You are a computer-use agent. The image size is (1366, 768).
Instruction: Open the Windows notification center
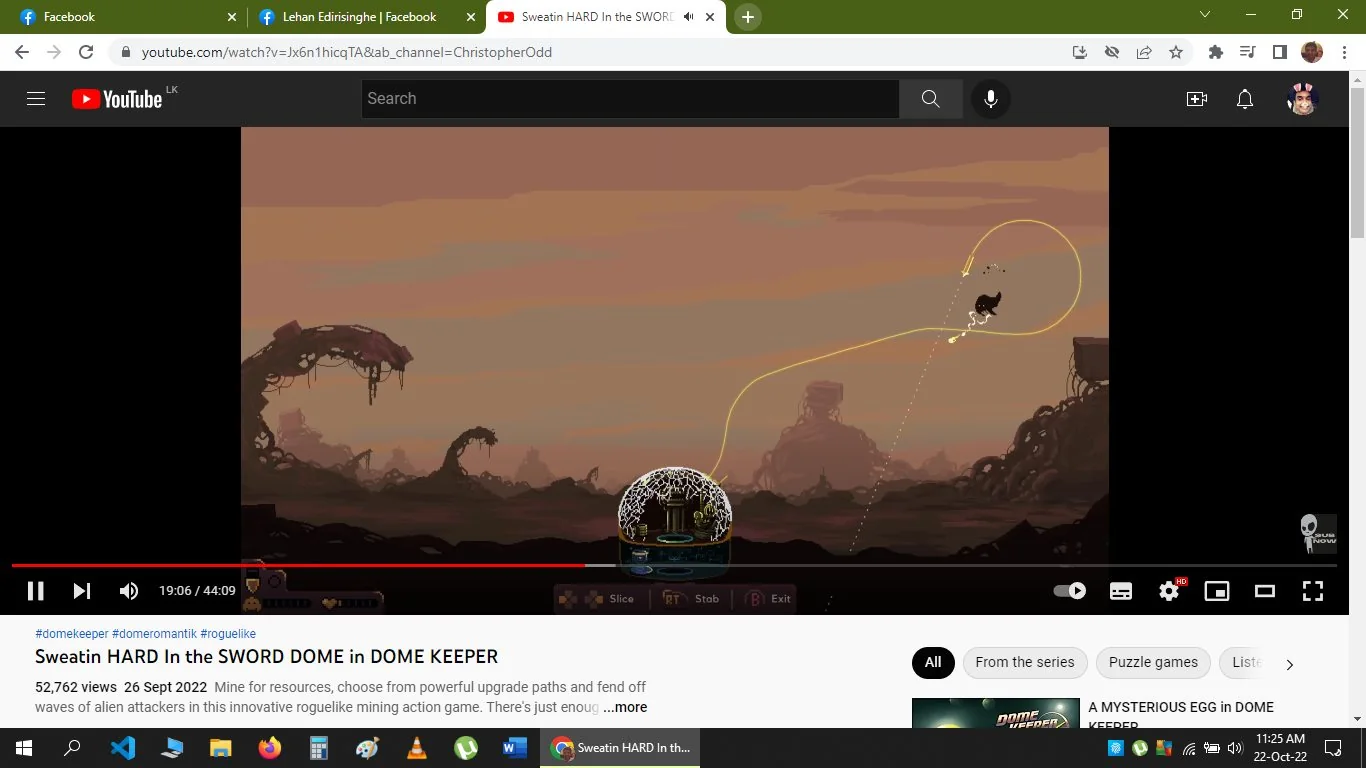tap(1333, 748)
